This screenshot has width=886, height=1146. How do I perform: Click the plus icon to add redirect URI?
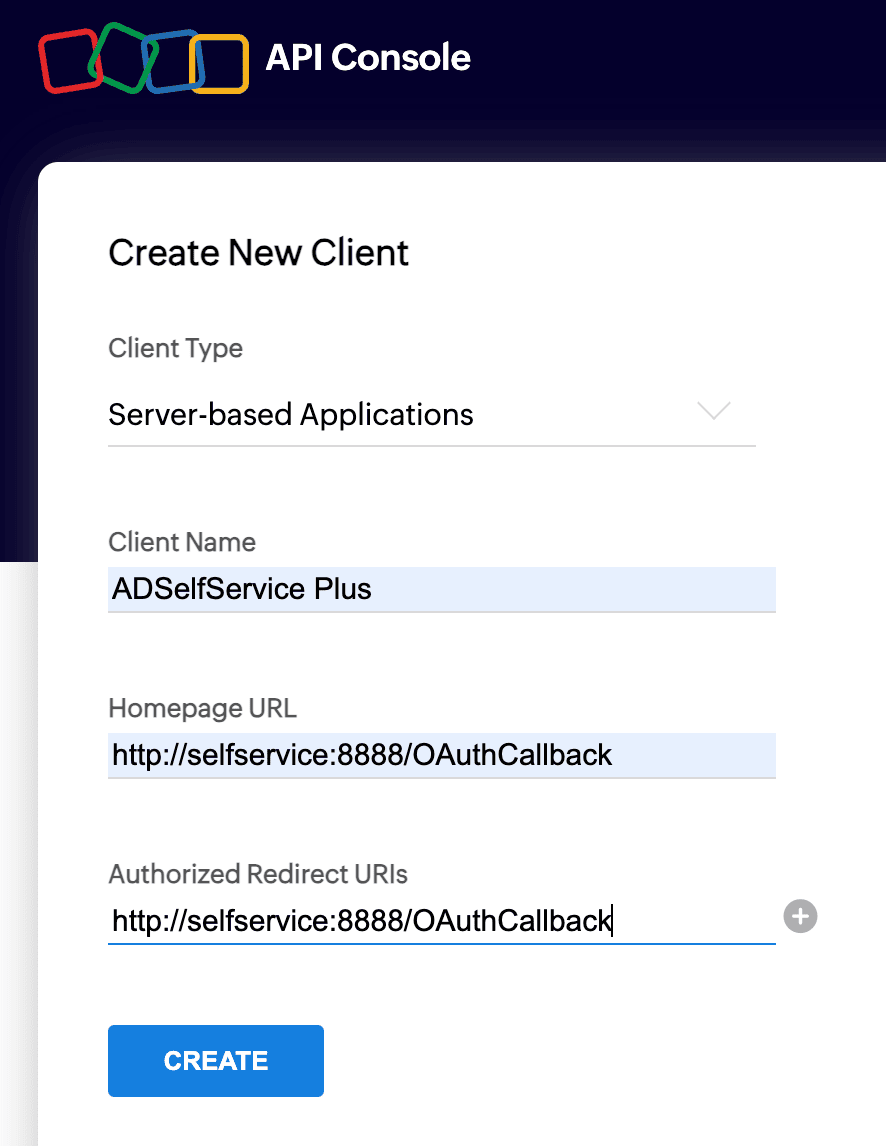pyautogui.click(x=800, y=916)
